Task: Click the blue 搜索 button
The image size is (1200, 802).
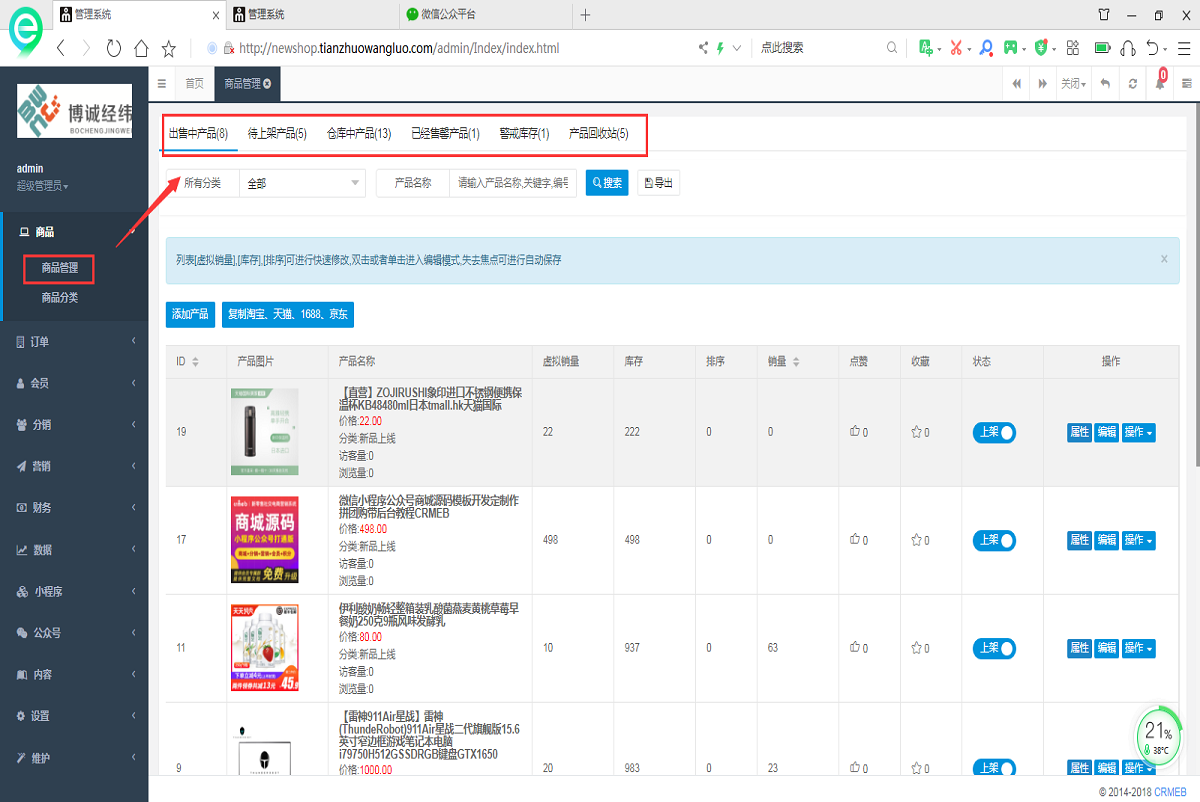Action: 607,183
